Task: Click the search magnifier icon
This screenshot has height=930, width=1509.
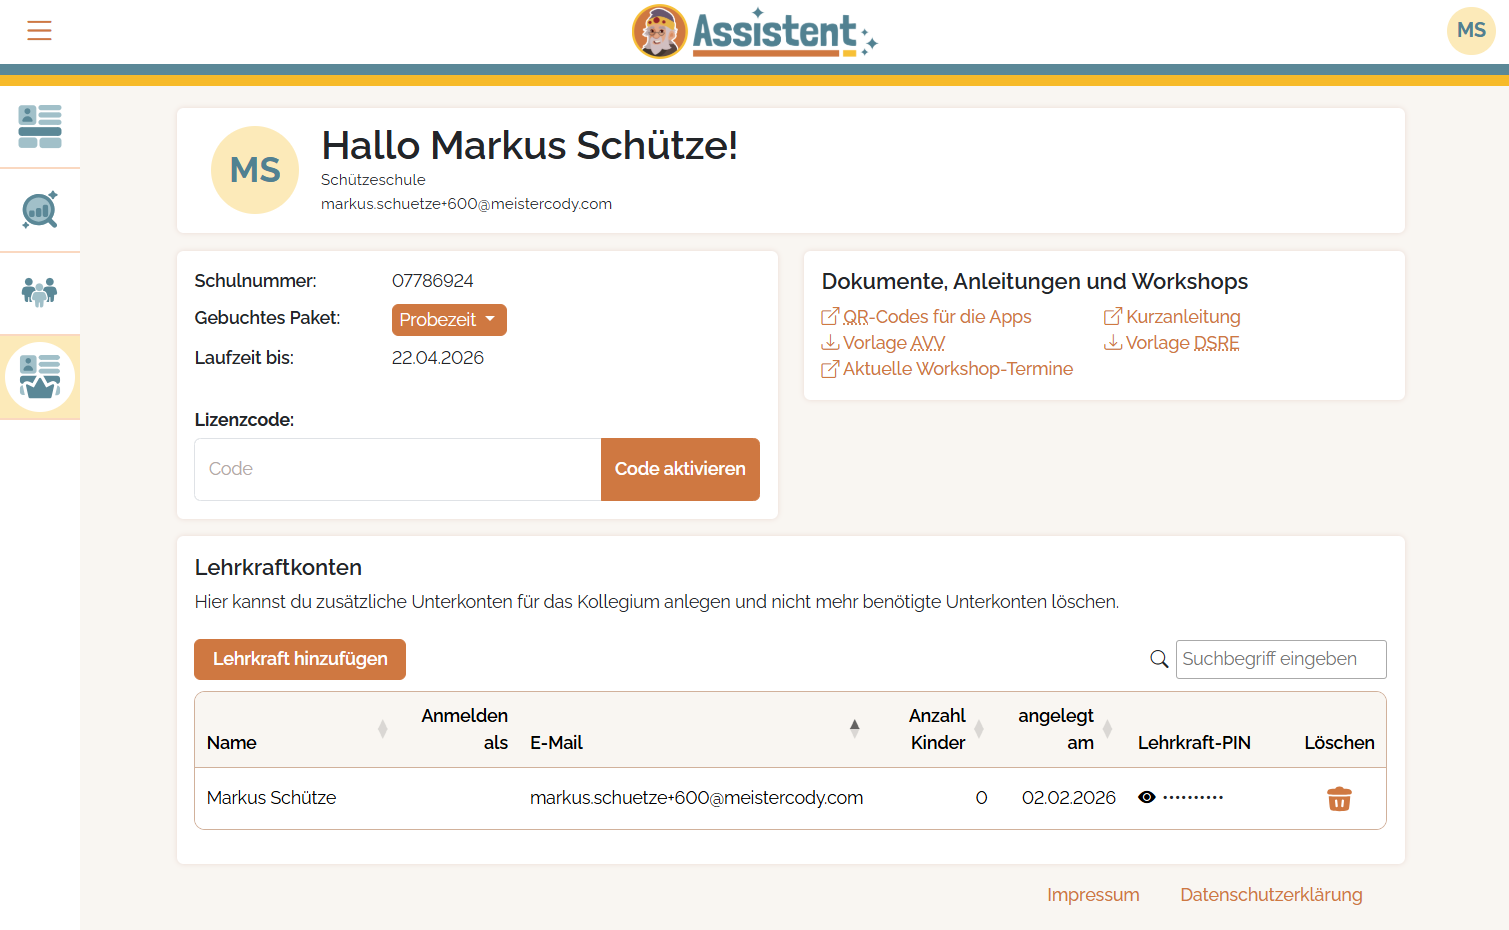Action: point(1159,659)
